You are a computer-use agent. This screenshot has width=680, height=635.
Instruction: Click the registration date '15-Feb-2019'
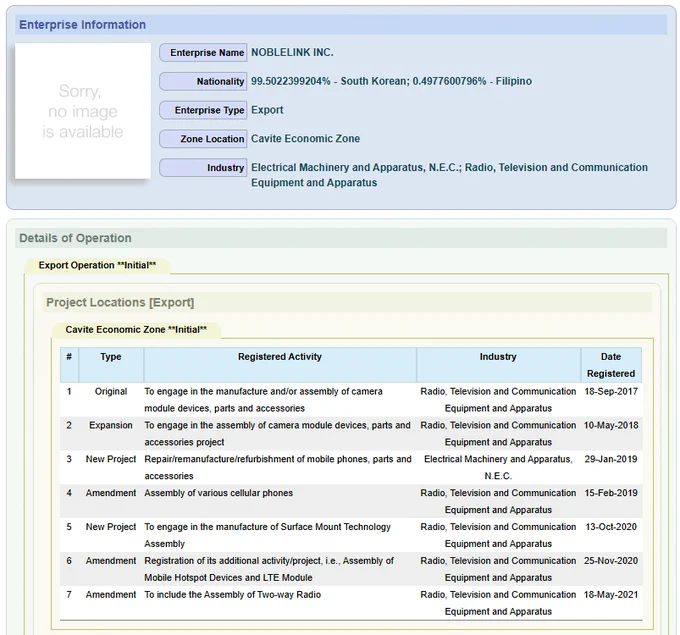pos(611,493)
